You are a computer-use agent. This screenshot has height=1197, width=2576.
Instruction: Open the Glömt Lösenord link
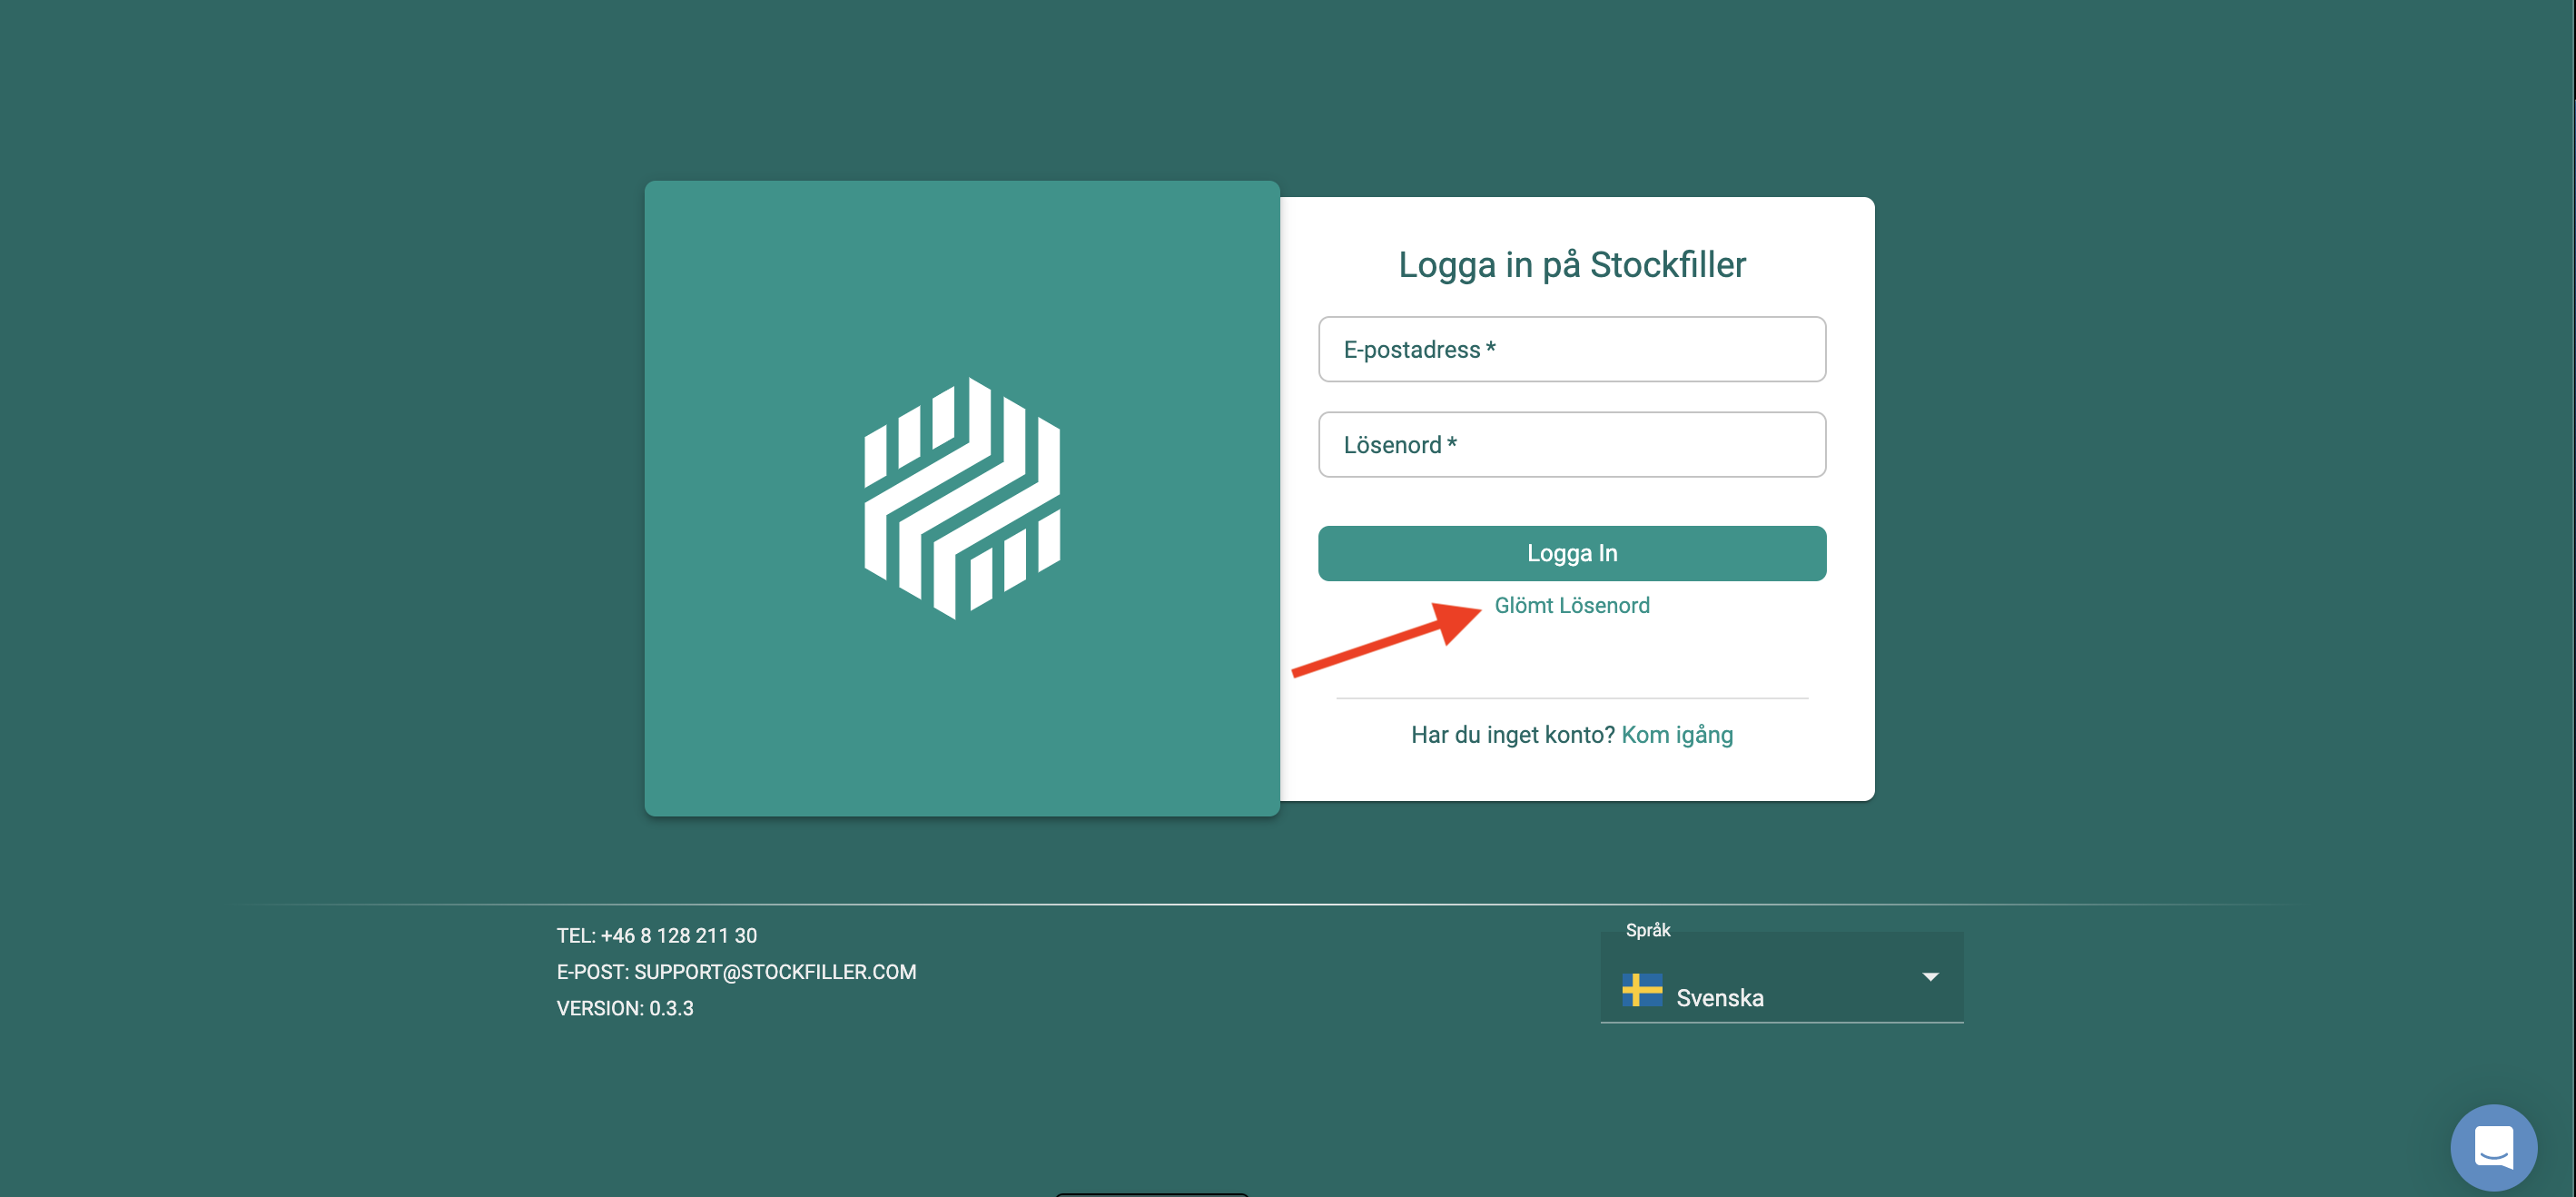click(1571, 605)
